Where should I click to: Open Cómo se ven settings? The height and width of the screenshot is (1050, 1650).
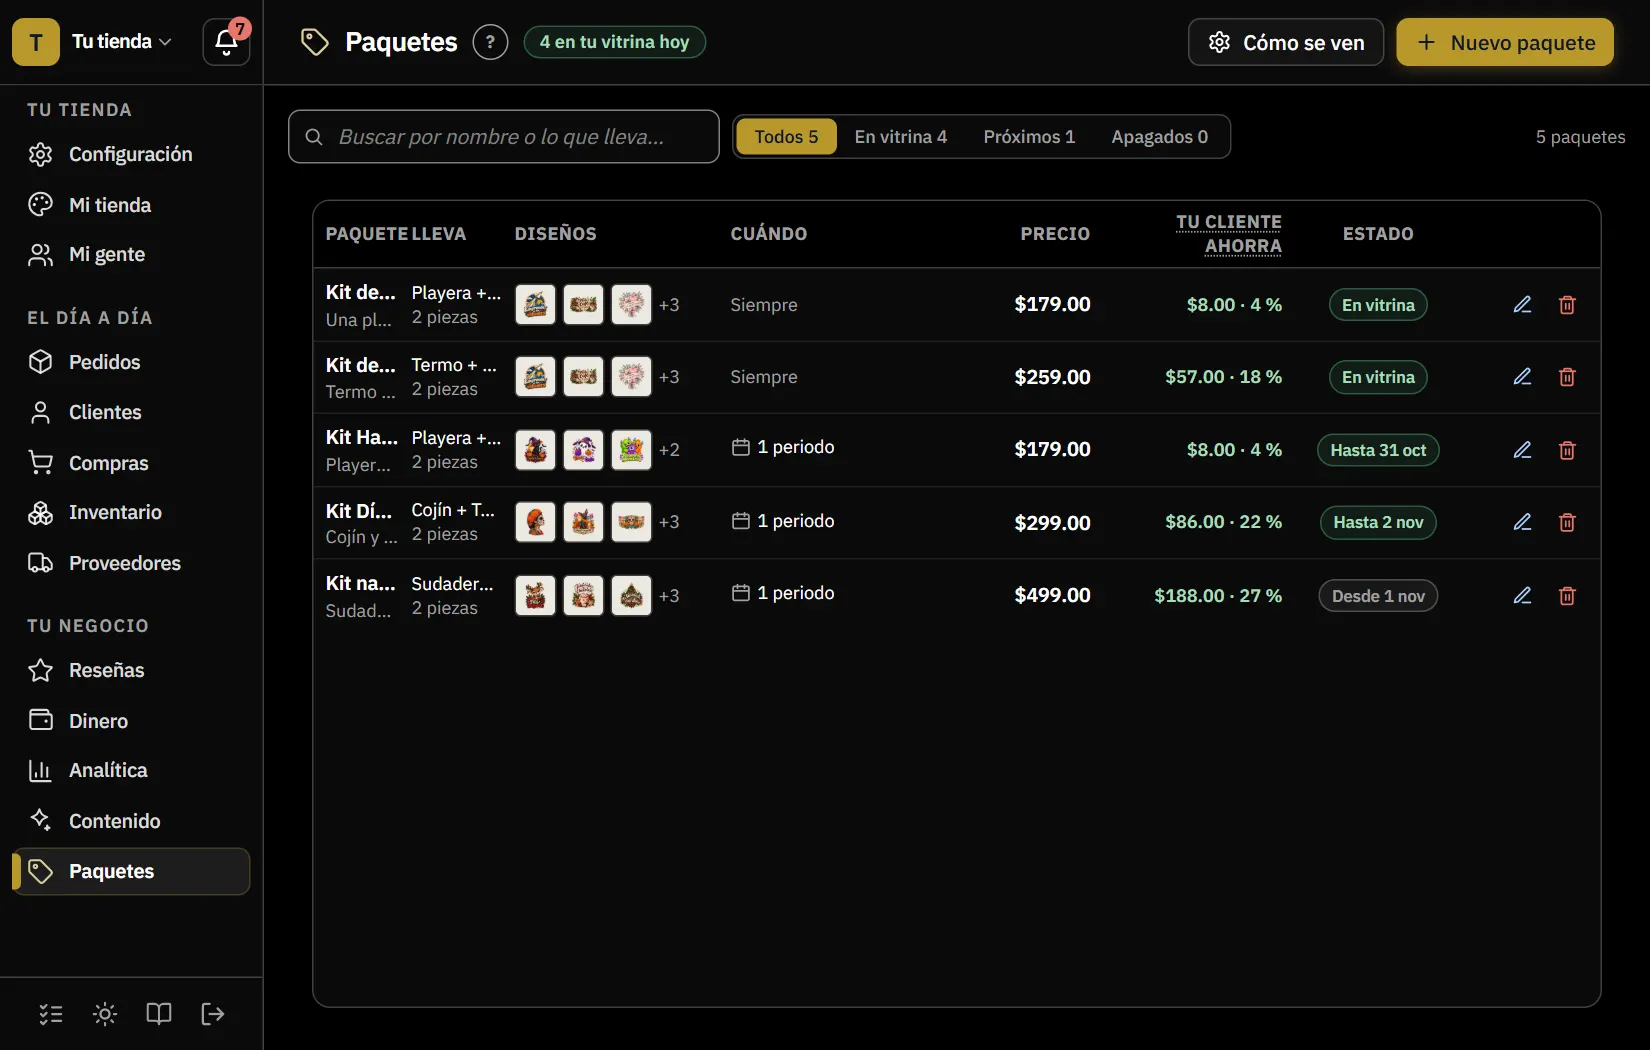tap(1286, 42)
